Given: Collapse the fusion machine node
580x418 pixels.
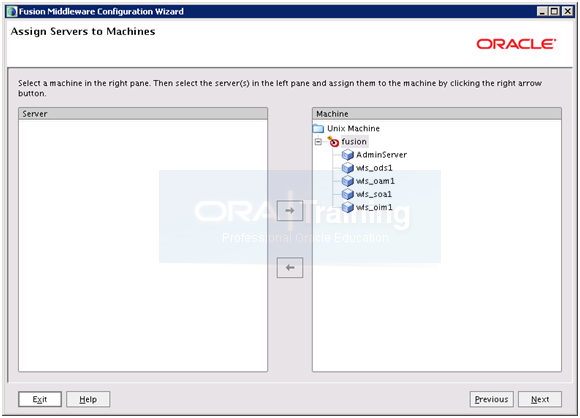Looking at the screenshot, I should coord(318,142).
